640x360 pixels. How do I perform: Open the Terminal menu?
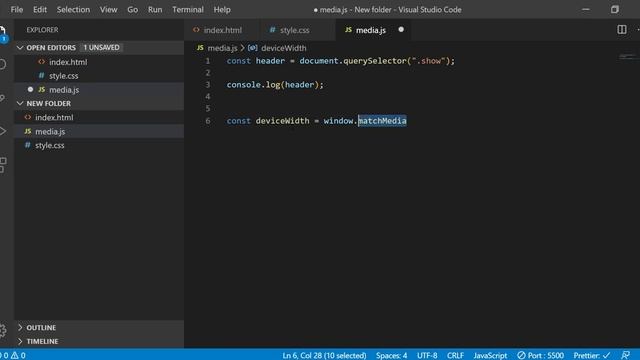click(188, 9)
